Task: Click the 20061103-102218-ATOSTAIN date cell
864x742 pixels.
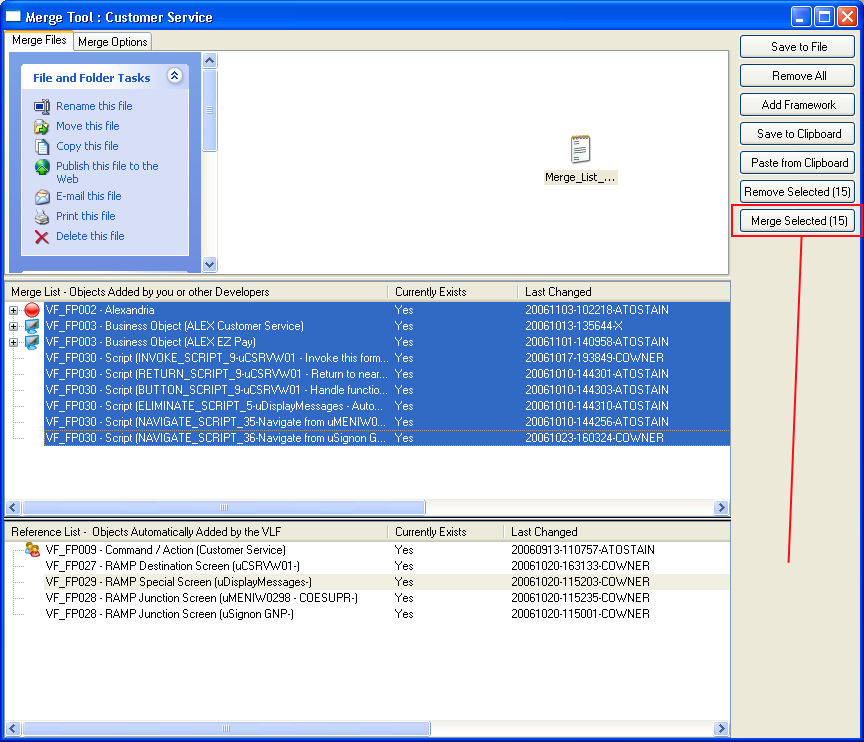Action: coord(597,310)
